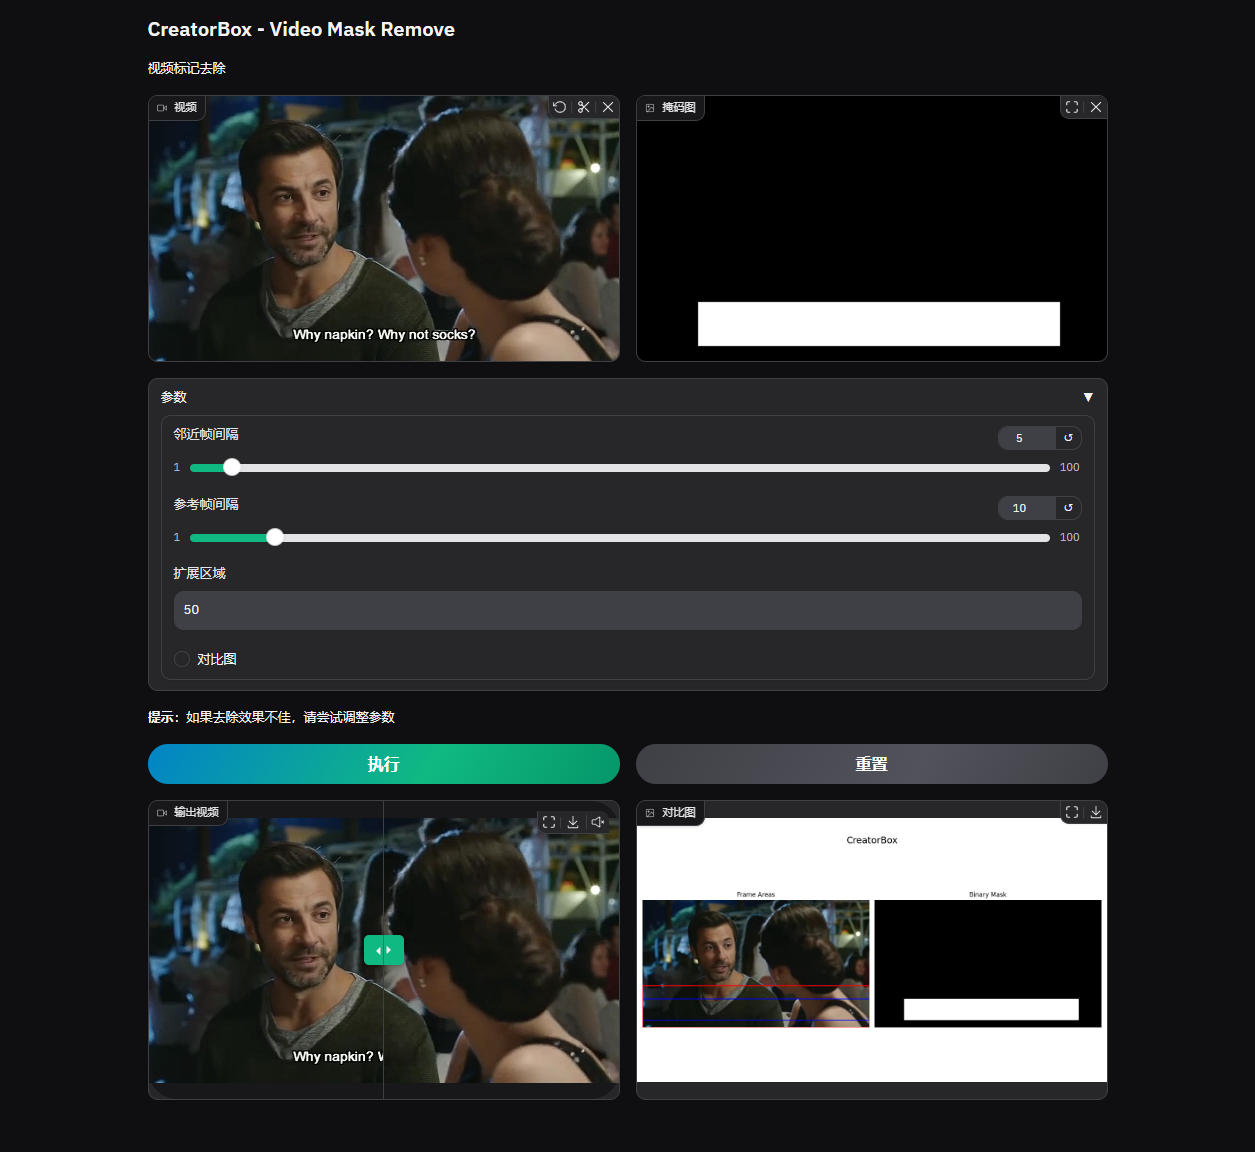The width and height of the screenshot is (1255, 1152).
Task: Reset the 参考帧间隔 value to default
Action: pyautogui.click(x=1068, y=508)
